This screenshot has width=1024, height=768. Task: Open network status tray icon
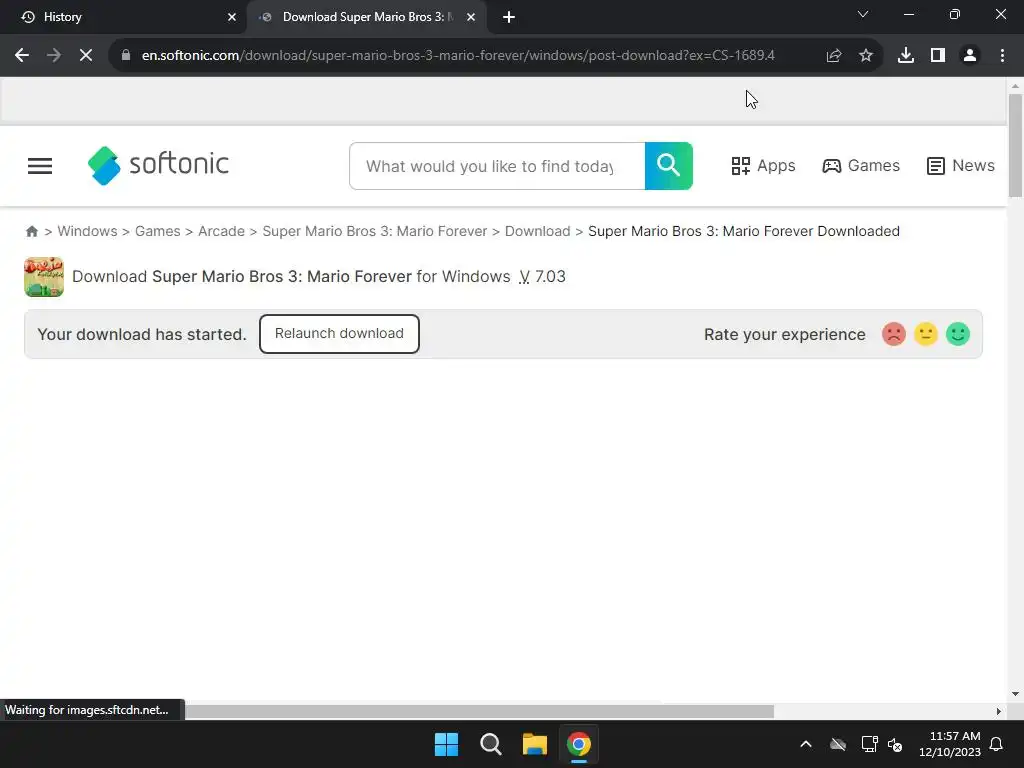point(869,744)
